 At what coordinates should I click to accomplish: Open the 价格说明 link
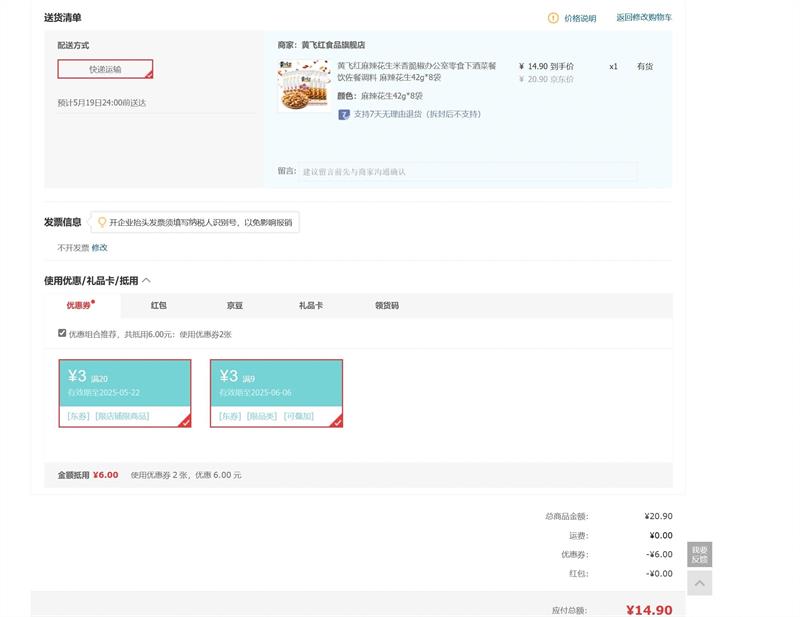click(x=579, y=18)
